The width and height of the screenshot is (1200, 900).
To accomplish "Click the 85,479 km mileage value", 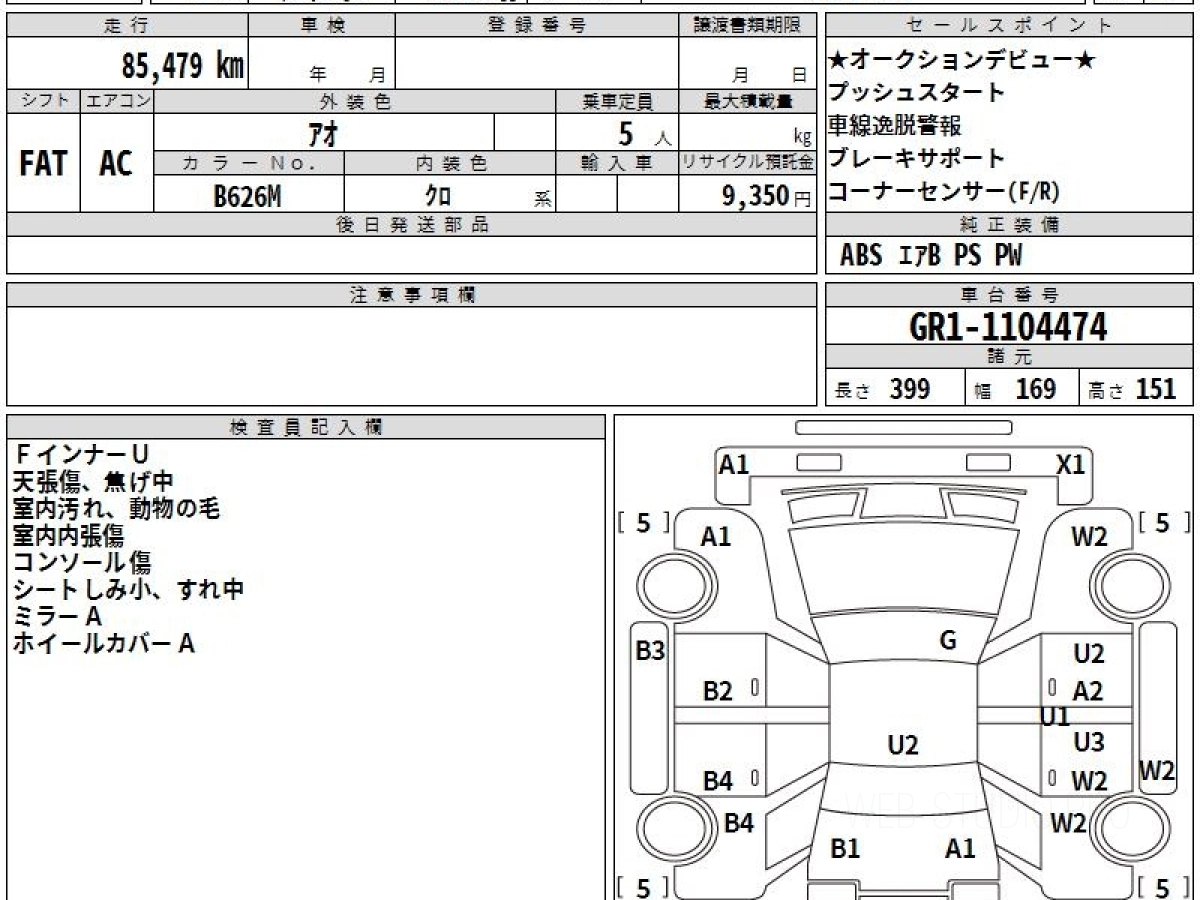I will 182,66.
